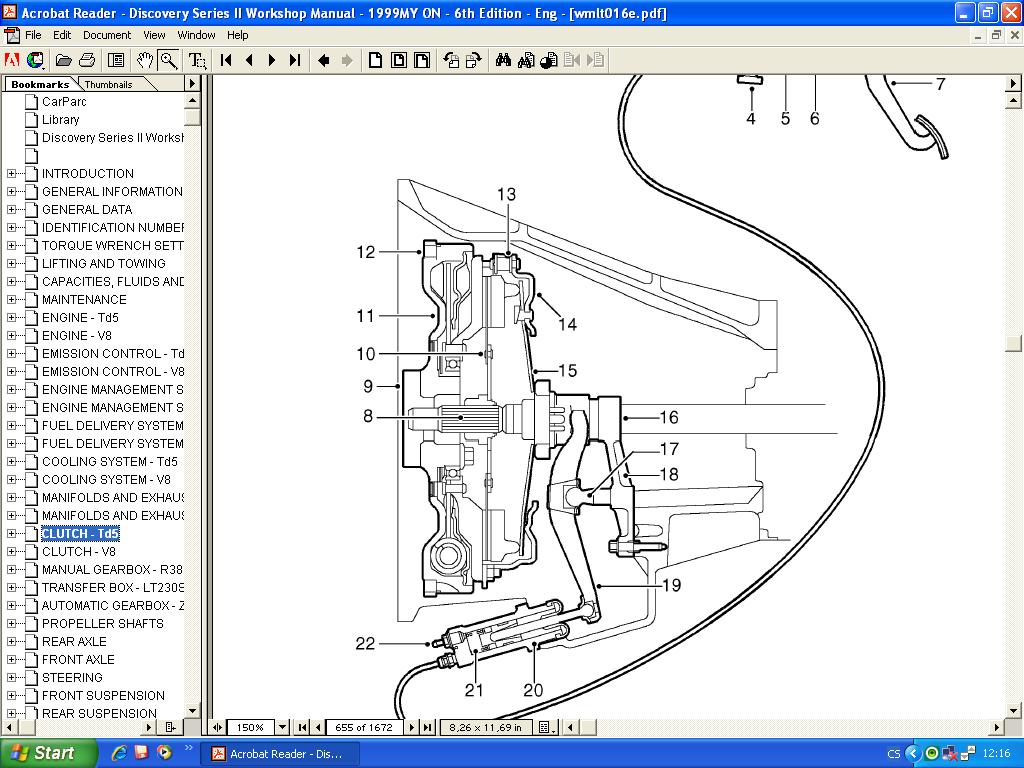Select the Hand tool in toolbar

click(x=145, y=60)
